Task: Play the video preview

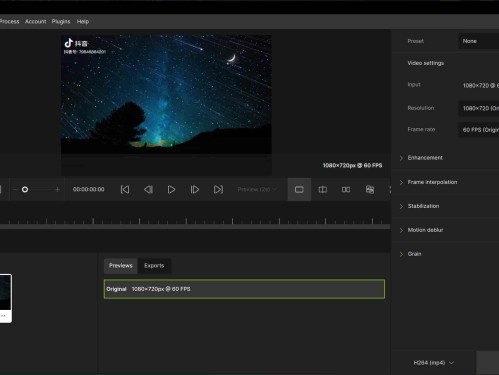Action: pos(171,189)
